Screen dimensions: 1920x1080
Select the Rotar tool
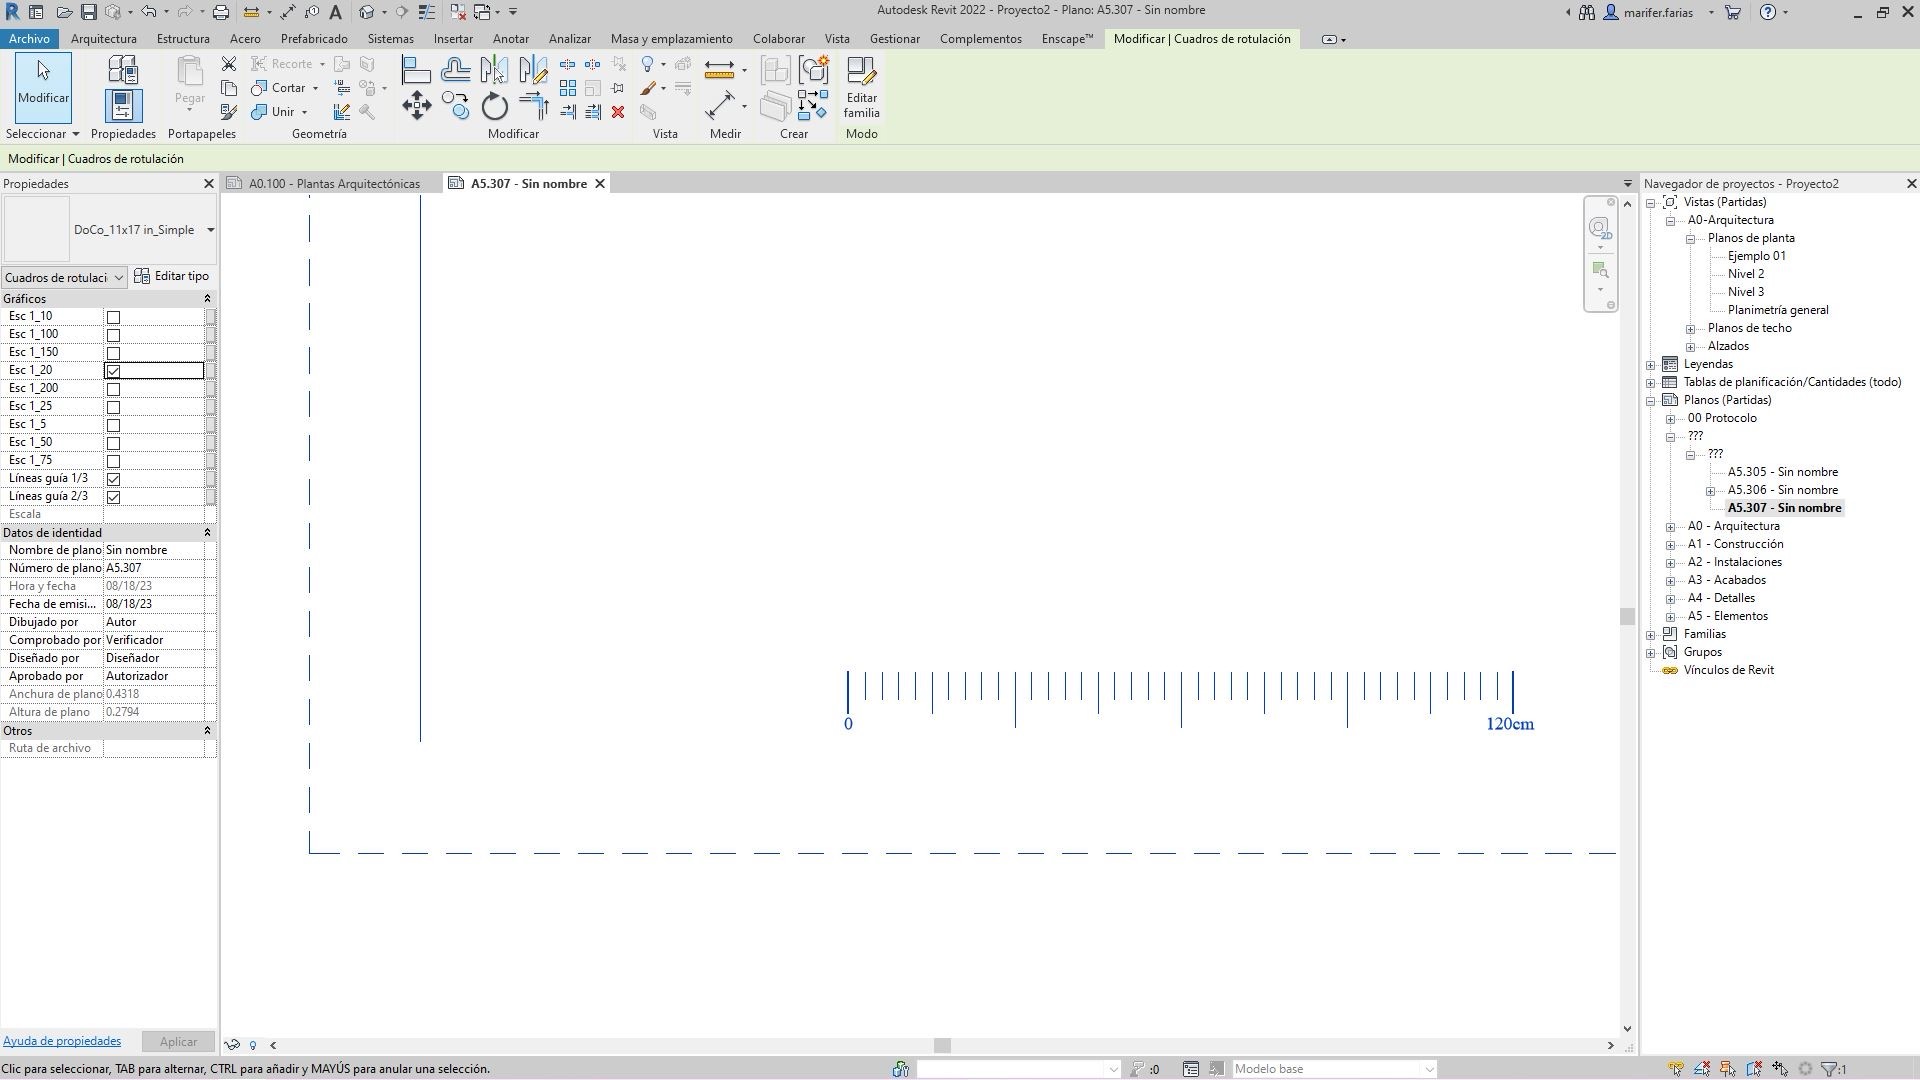[494, 105]
